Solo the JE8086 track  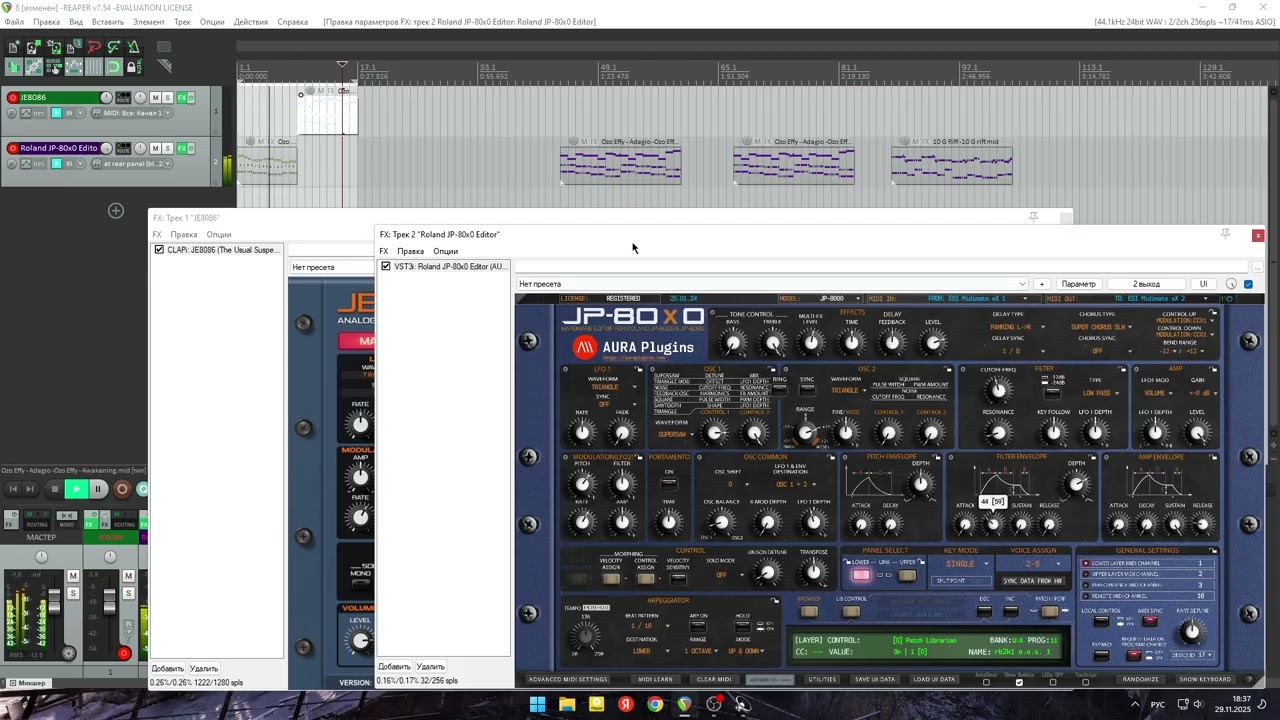167,98
